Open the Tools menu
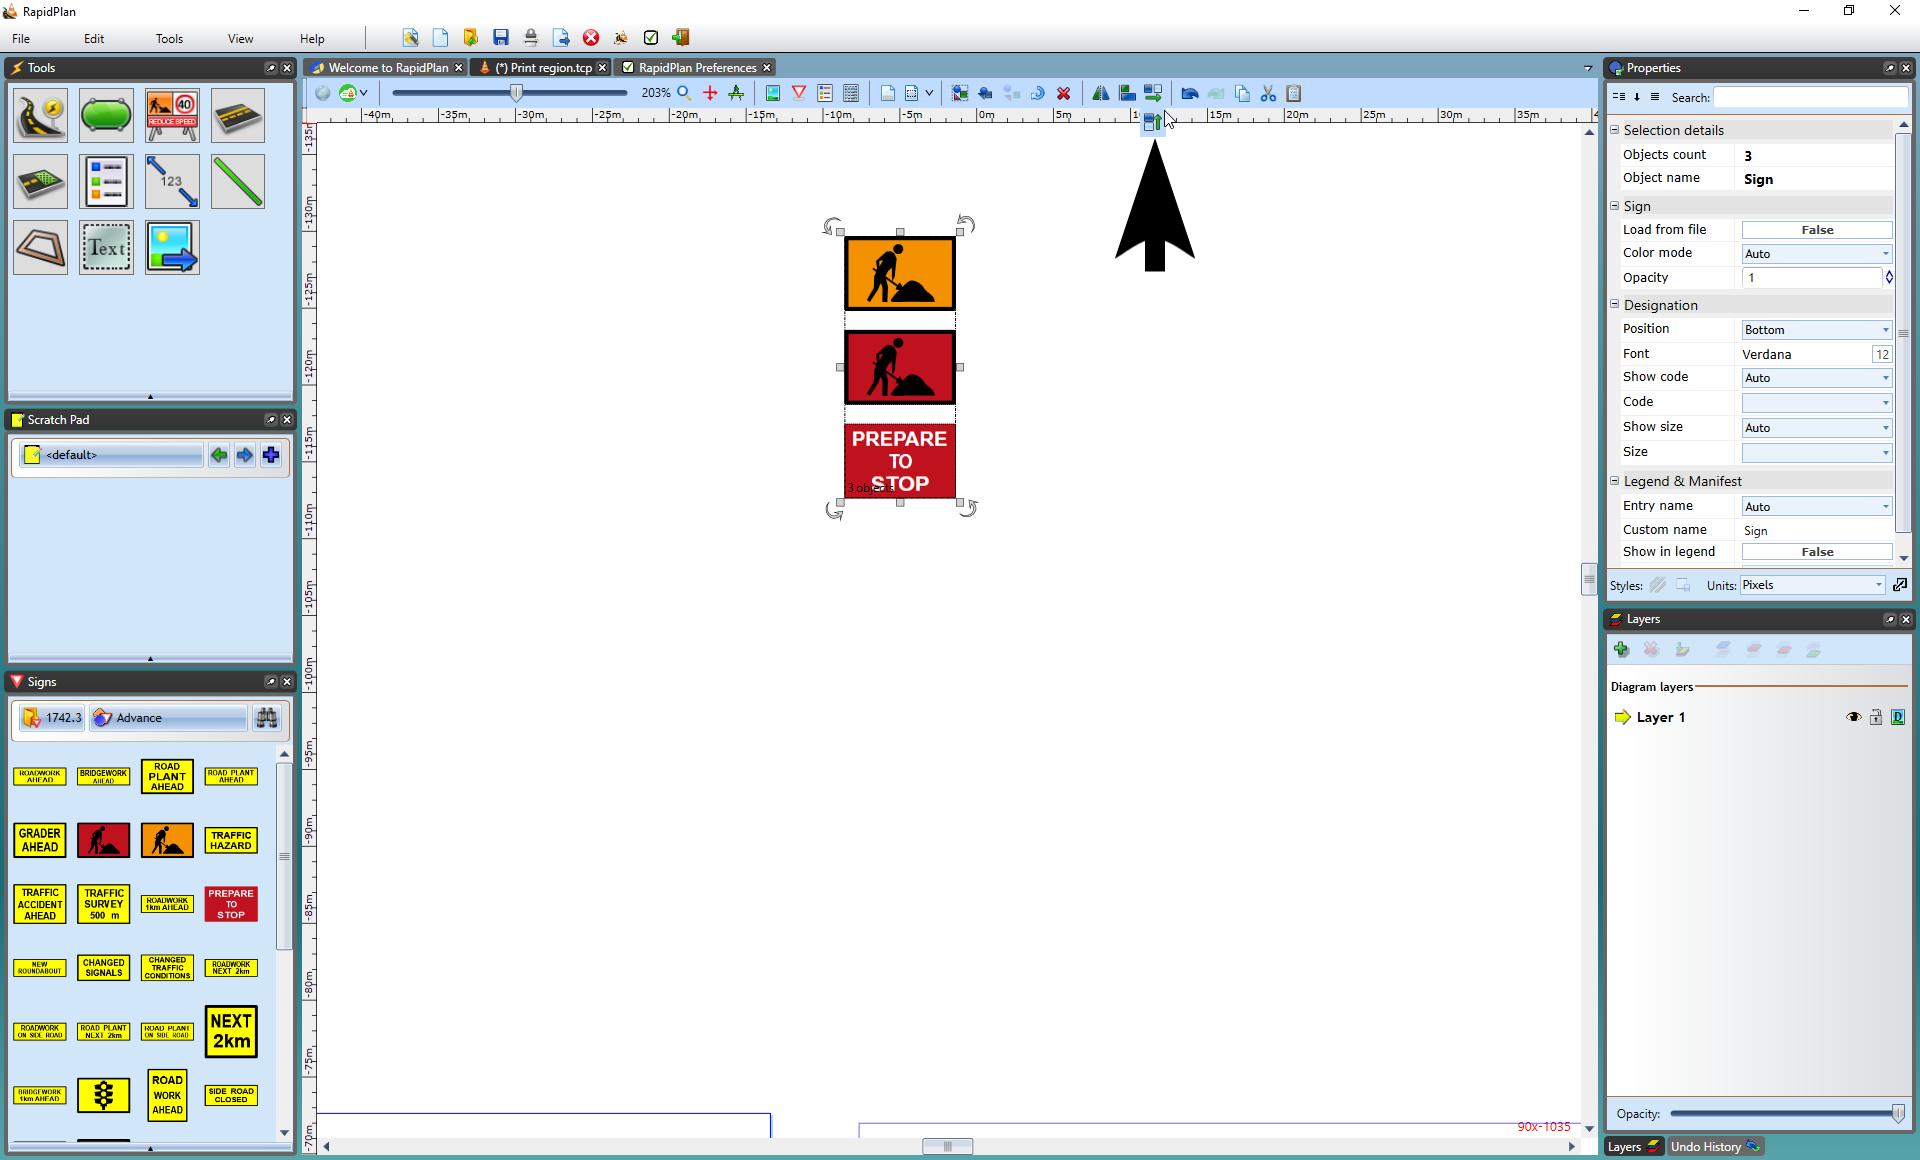This screenshot has width=1920, height=1160. 169,39
